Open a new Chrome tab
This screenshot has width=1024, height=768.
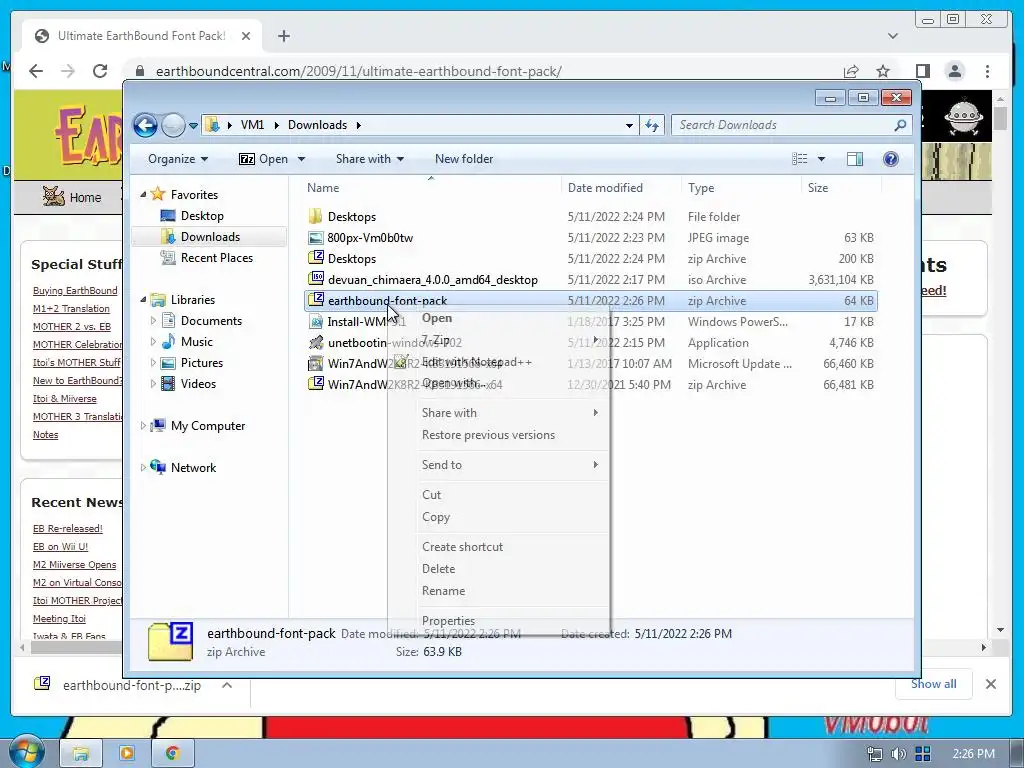pyautogui.click(x=283, y=36)
